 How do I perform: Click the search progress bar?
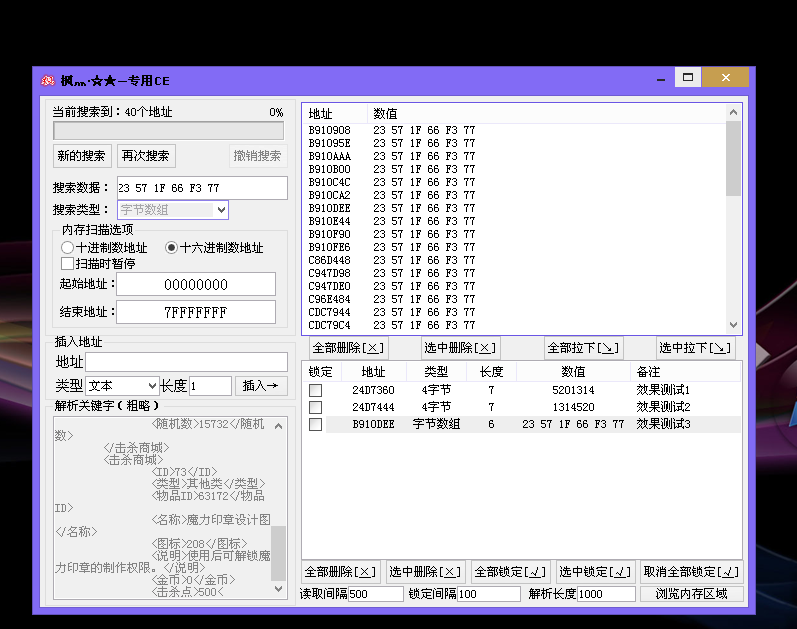point(169,131)
